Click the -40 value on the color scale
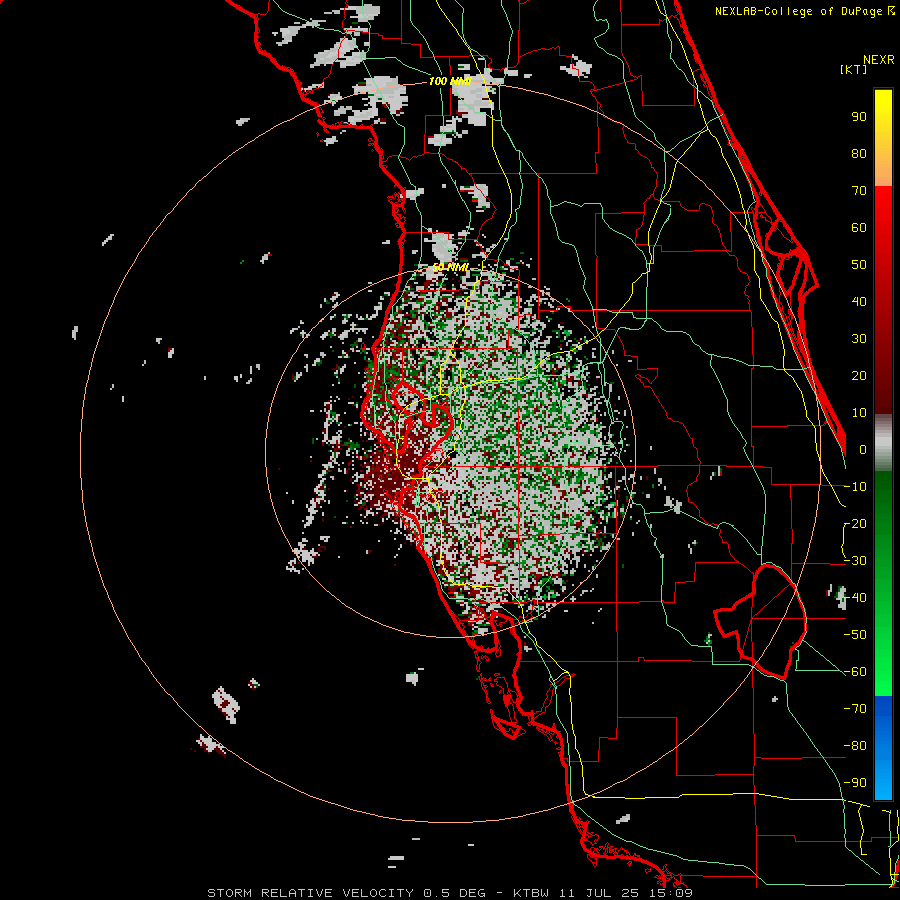The image size is (900, 900). [x=855, y=598]
